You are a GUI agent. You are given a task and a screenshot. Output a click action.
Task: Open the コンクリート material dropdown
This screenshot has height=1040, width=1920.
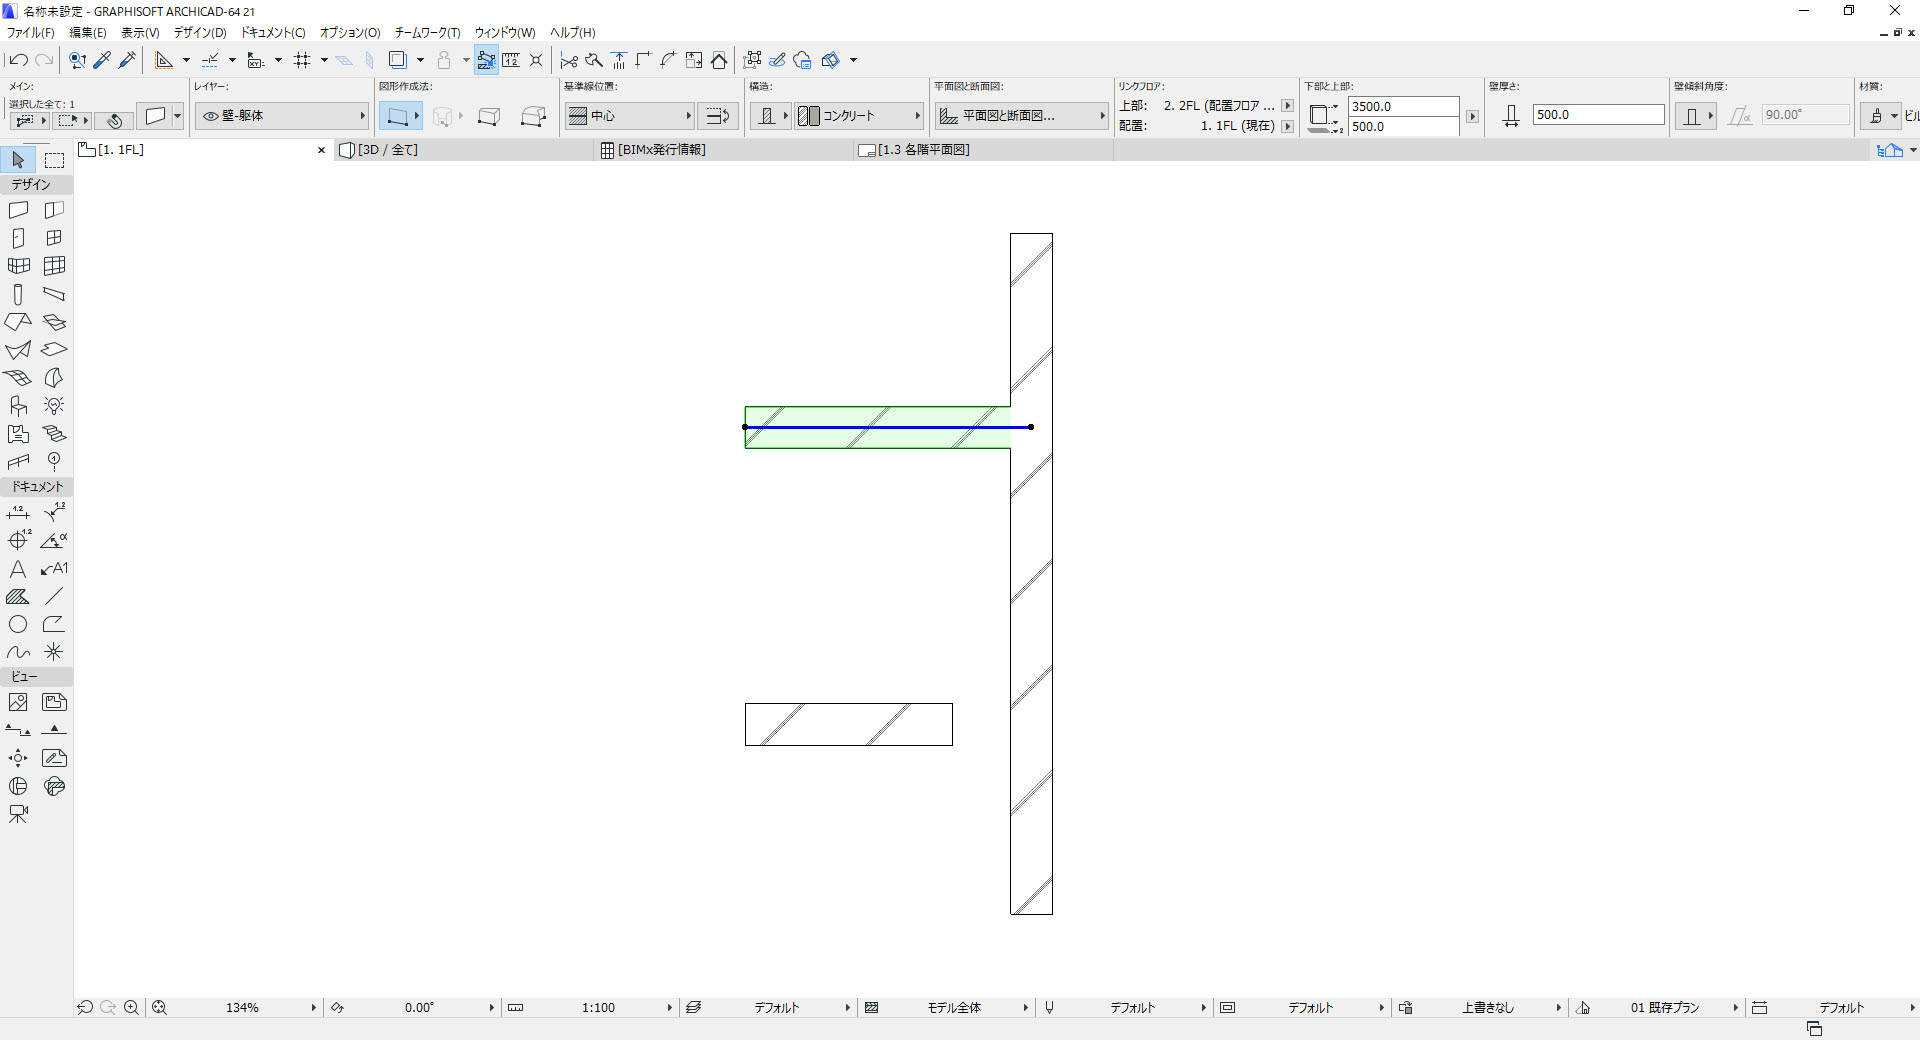(859, 116)
